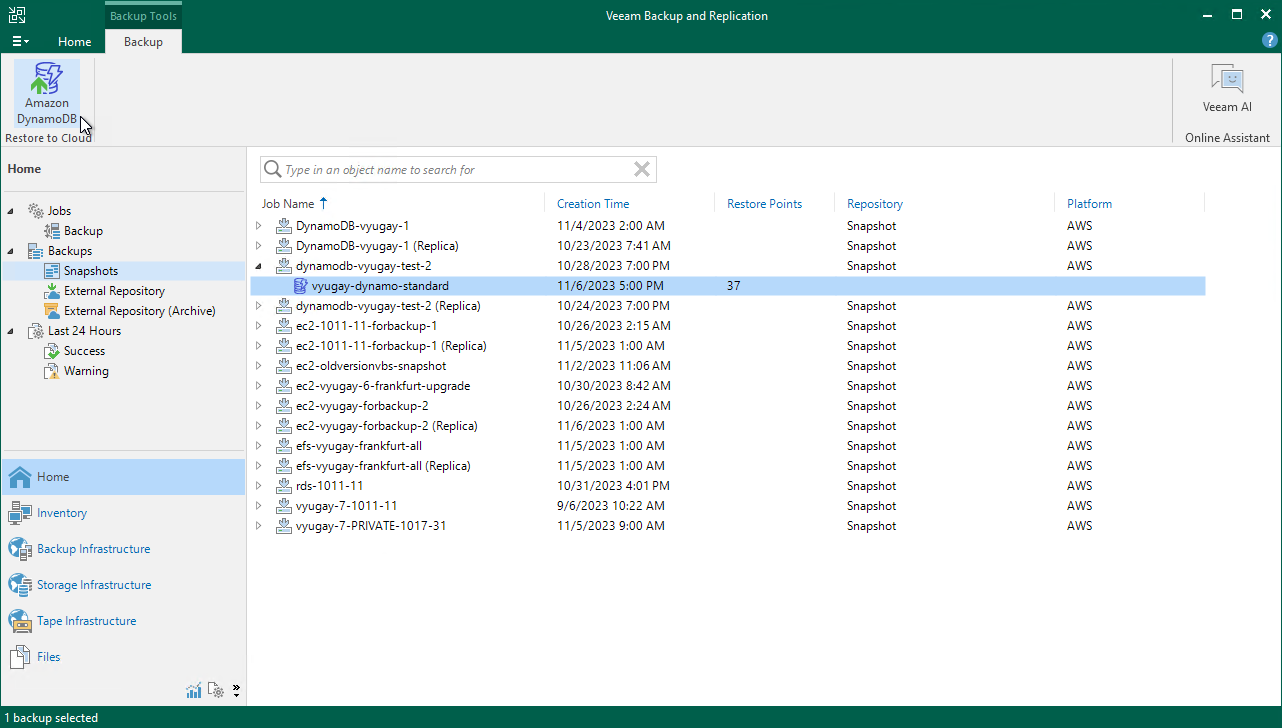Open the Files view
This screenshot has width=1282, height=728.
[x=49, y=657]
